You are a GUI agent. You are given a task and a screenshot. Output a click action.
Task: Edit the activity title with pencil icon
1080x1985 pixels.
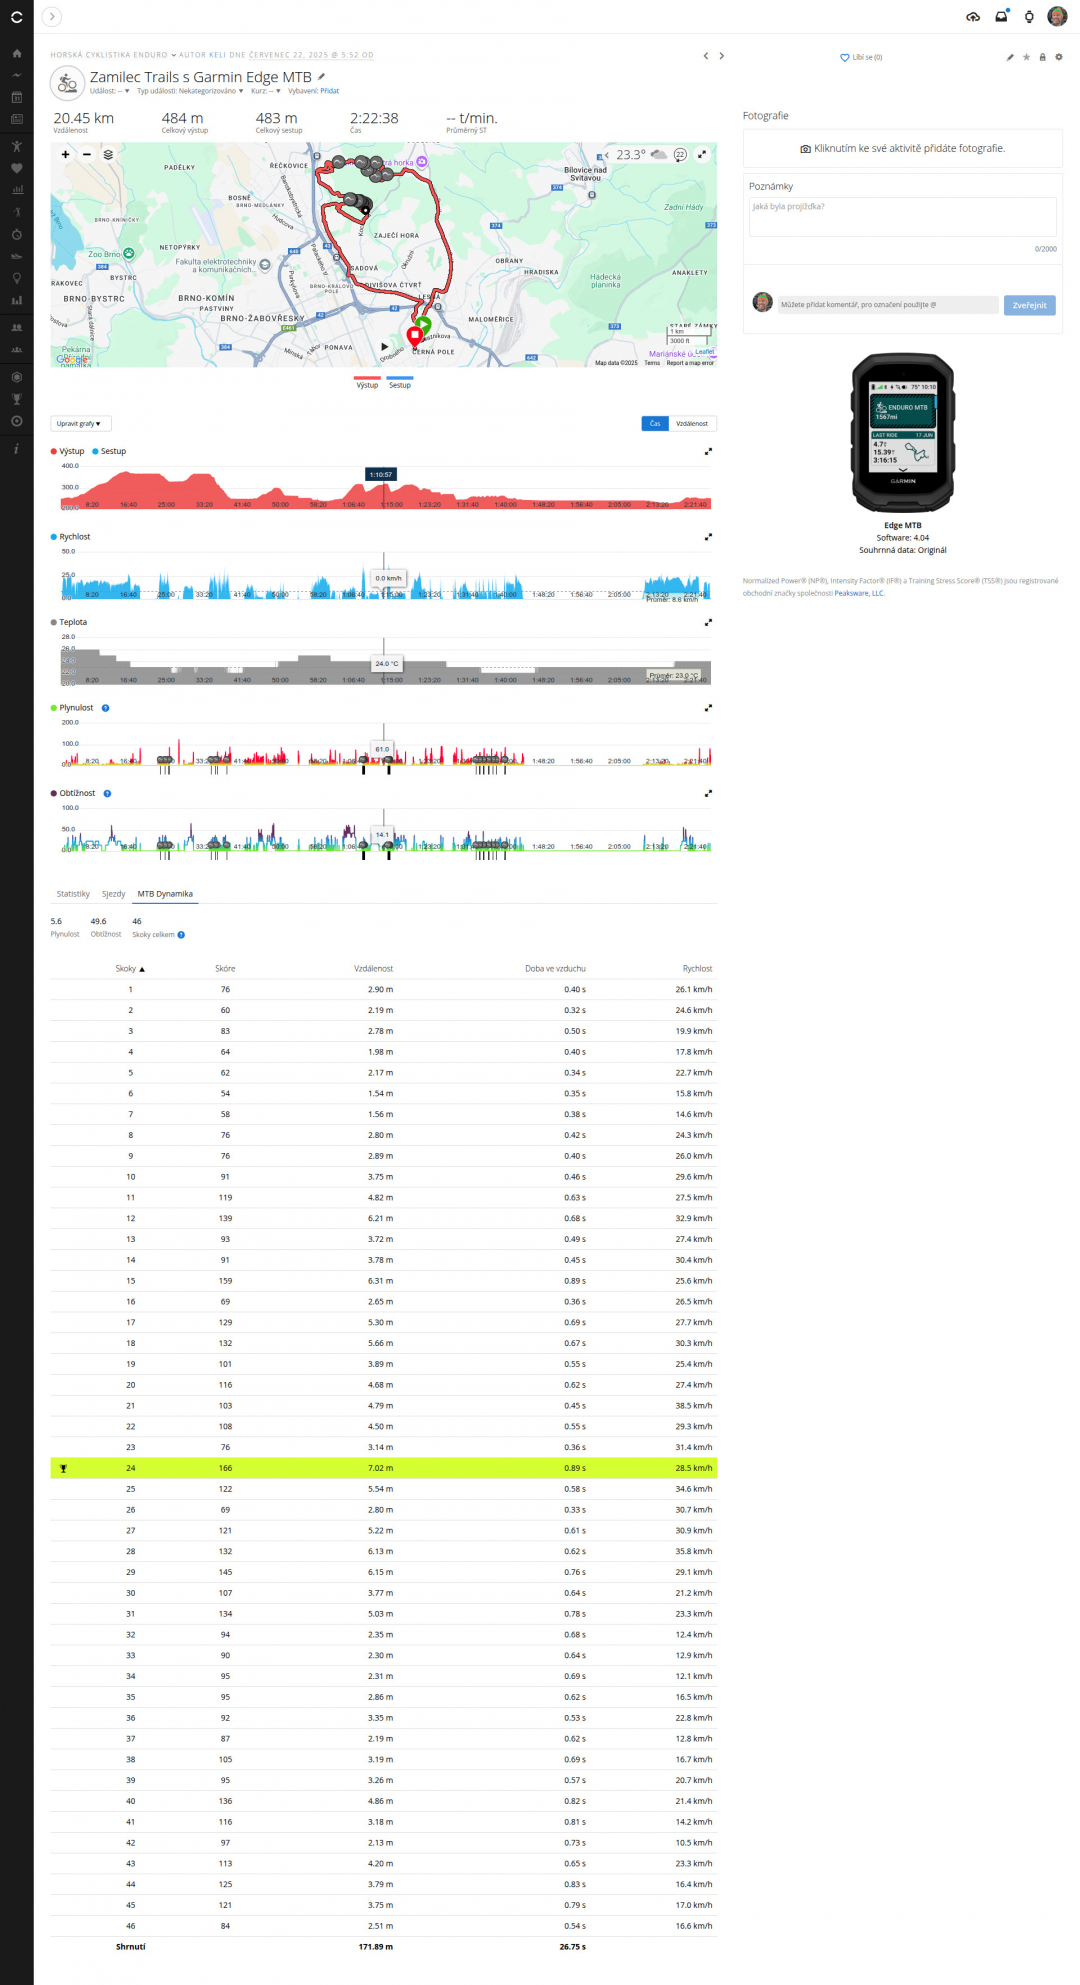click(322, 76)
